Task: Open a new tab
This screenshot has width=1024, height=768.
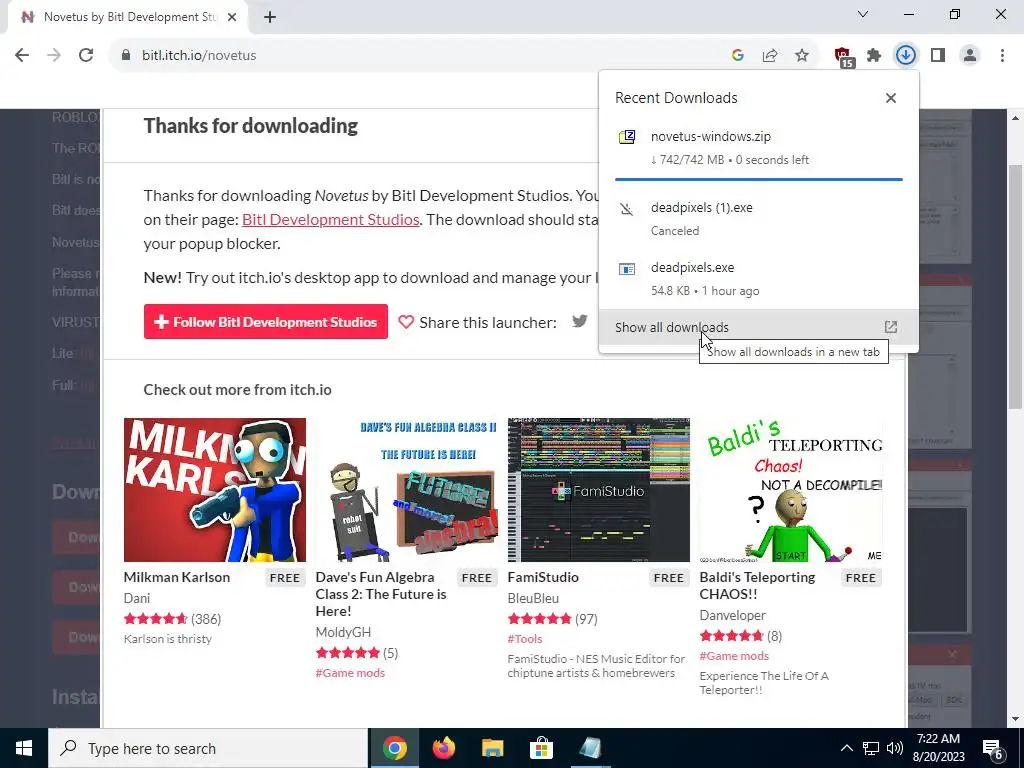Action: (x=270, y=17)
